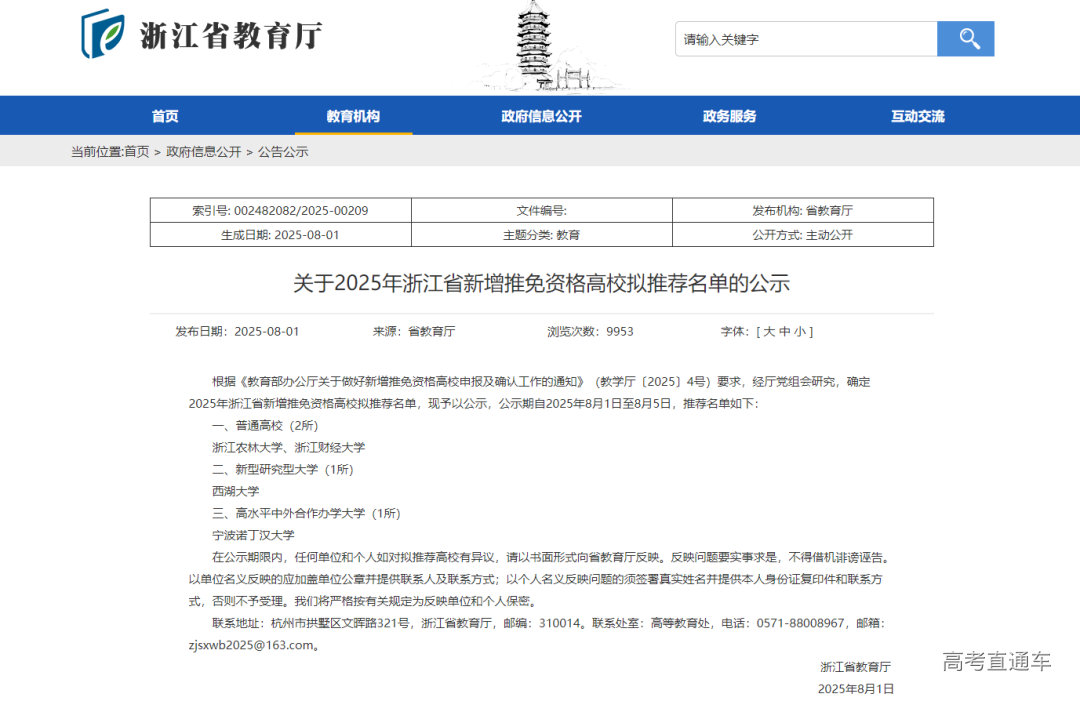Click the article title 关于2025年浙江省新增推免资格高校拟推荐名单的公示

click(x=541, y=283)
